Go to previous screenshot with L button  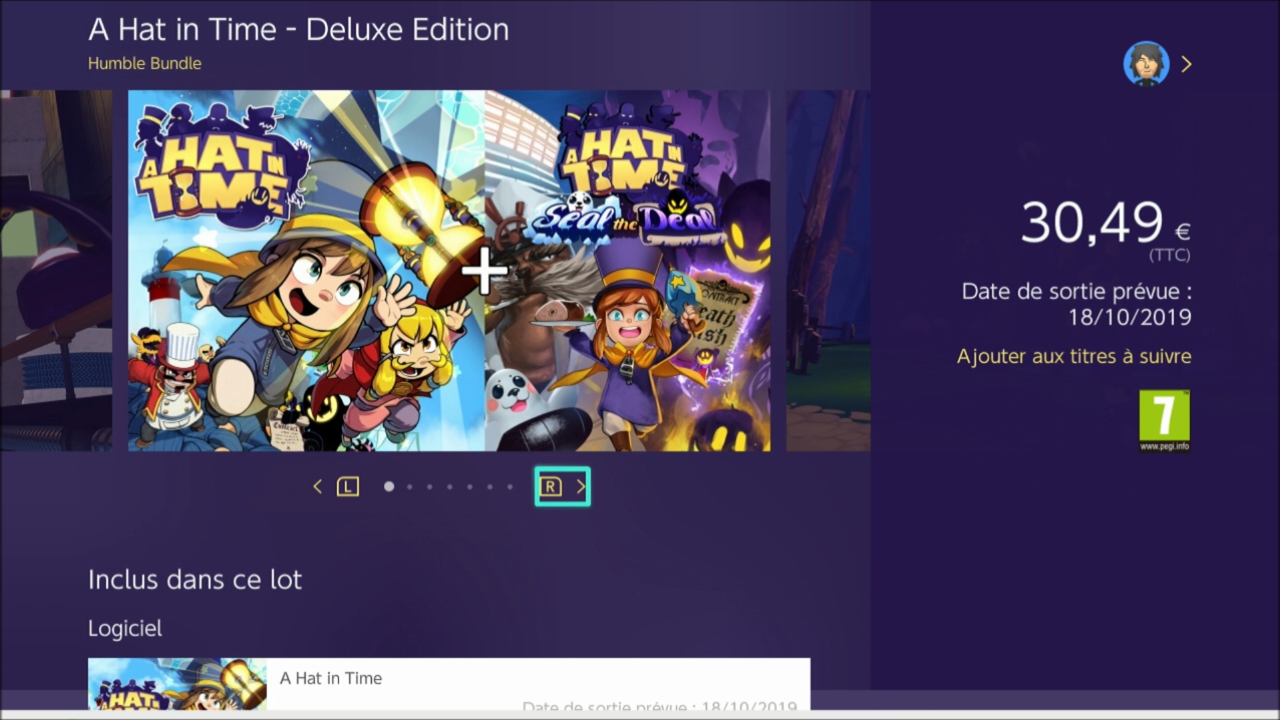pyautogui.click(x=347, y=487)
